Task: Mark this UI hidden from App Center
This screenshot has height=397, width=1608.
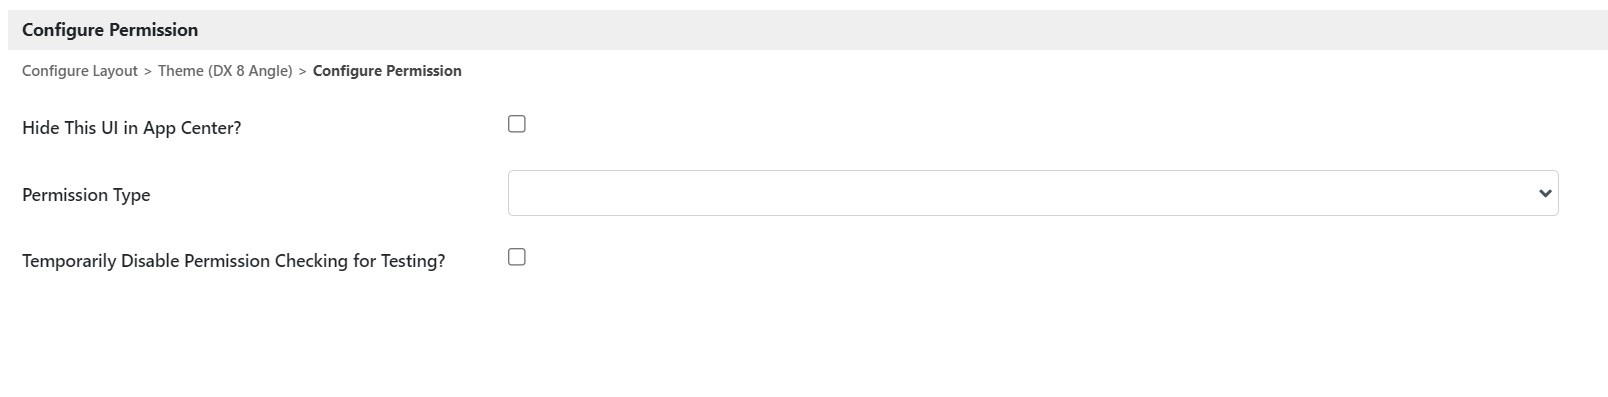Action: (517, 124)
